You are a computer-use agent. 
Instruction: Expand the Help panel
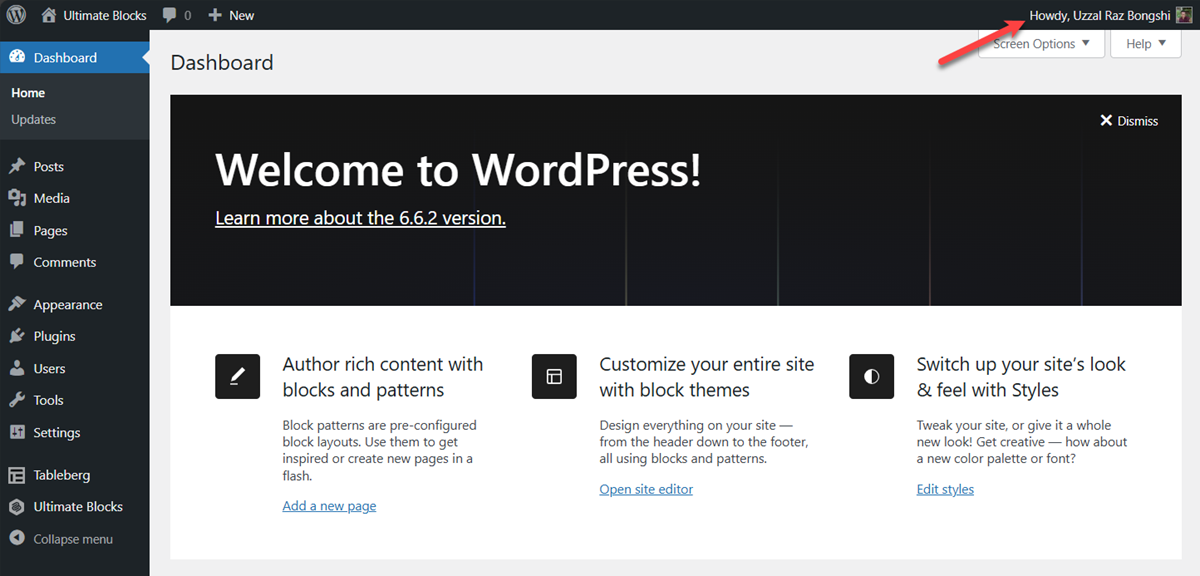coord(1145,43)
